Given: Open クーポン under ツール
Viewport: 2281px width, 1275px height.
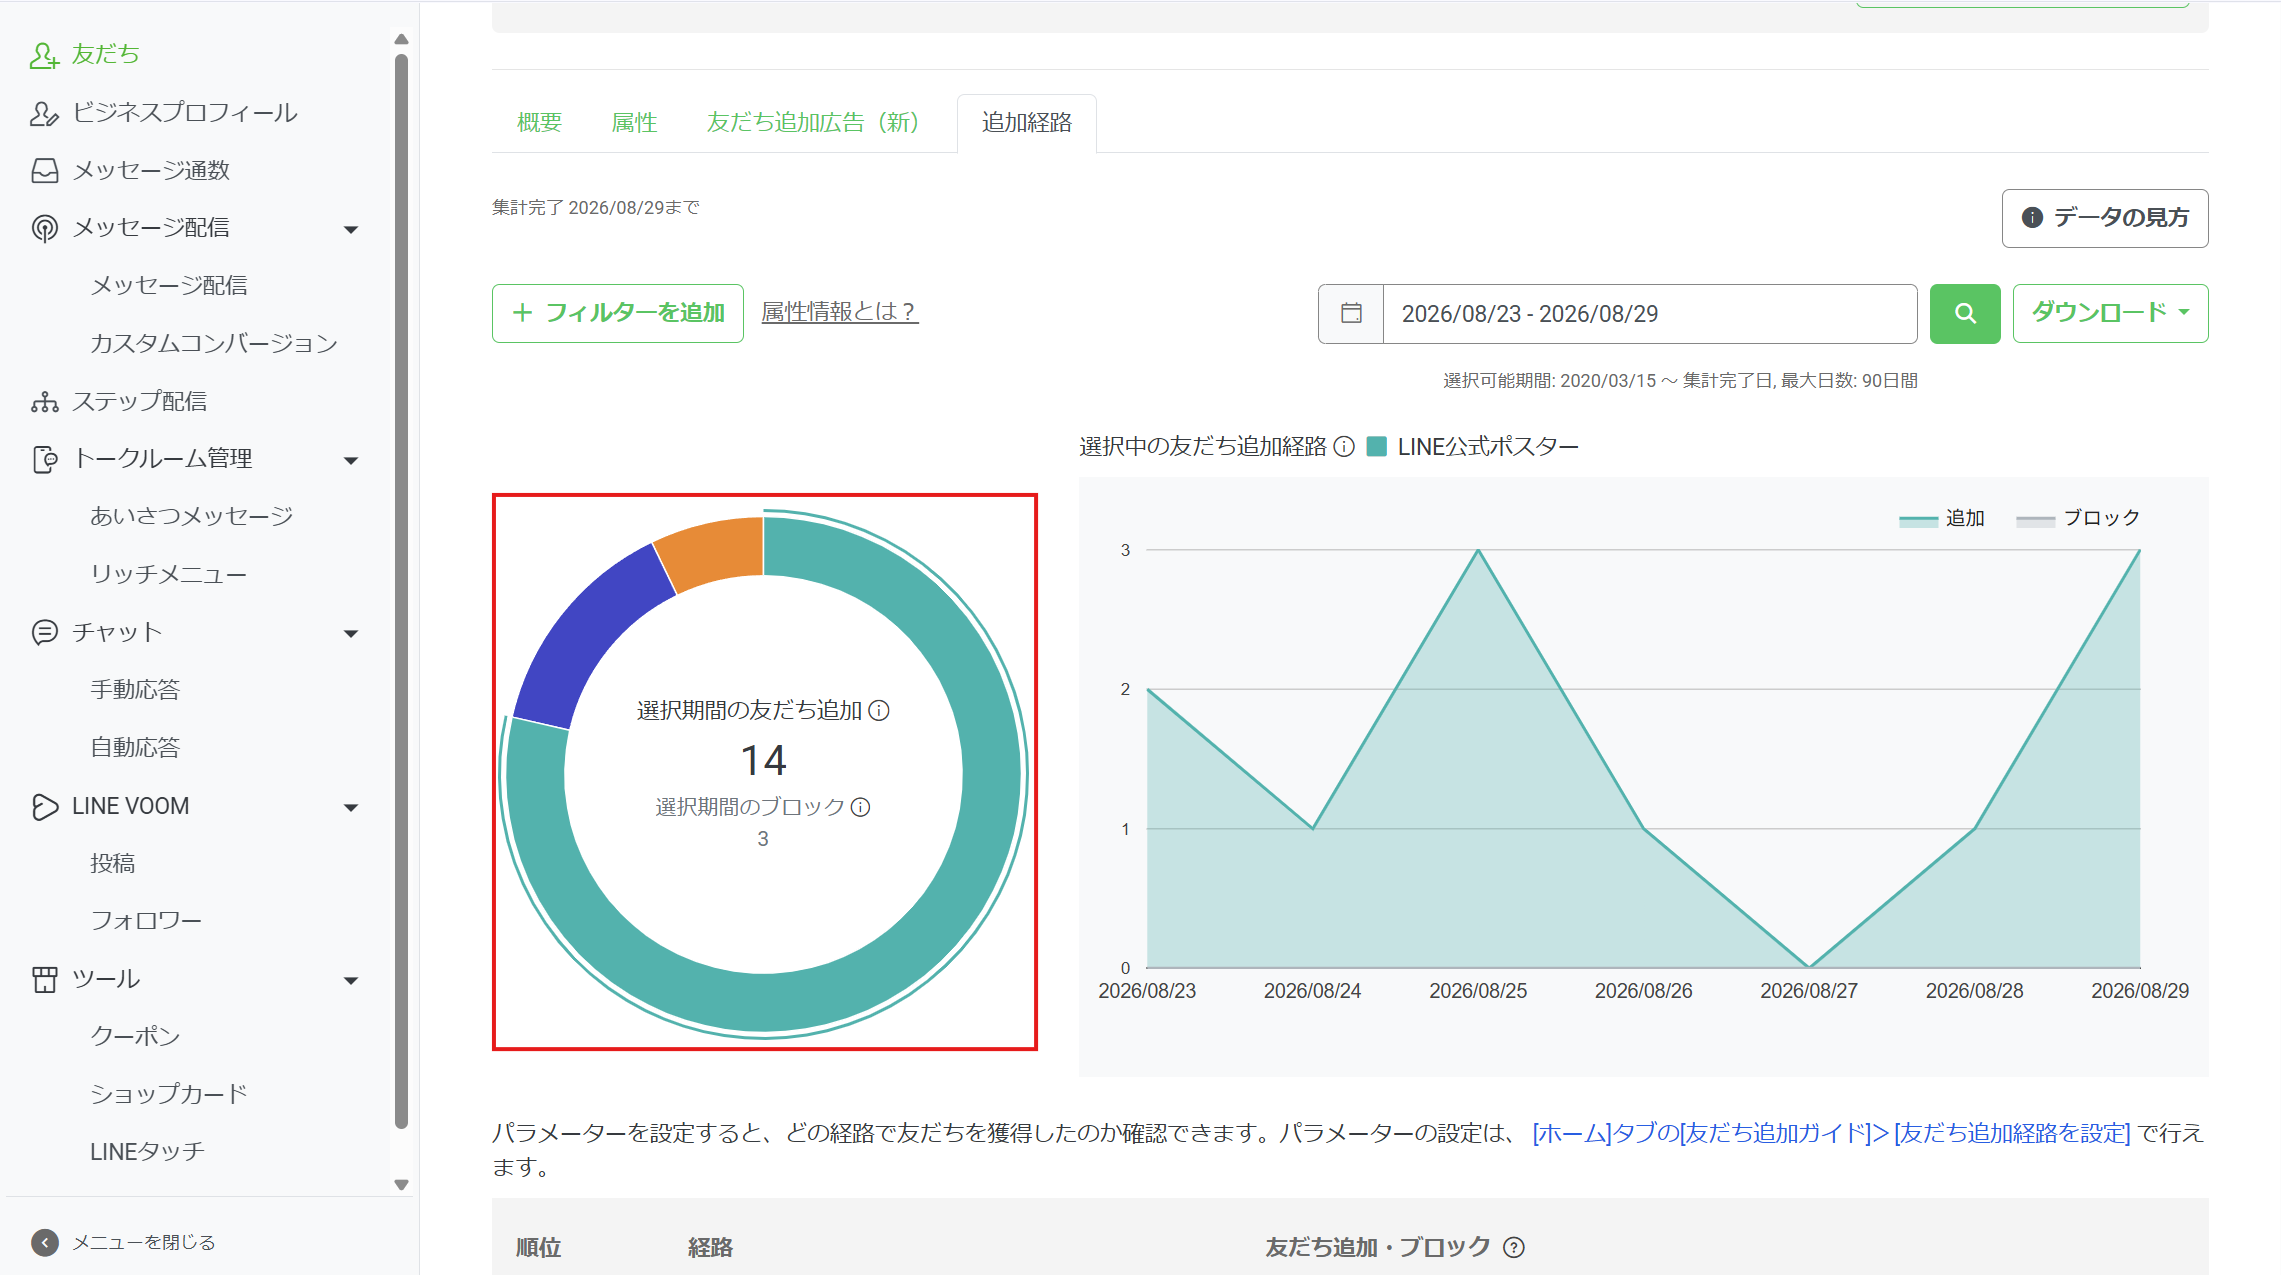Looking at the screenshot, I should point(135,1037).
